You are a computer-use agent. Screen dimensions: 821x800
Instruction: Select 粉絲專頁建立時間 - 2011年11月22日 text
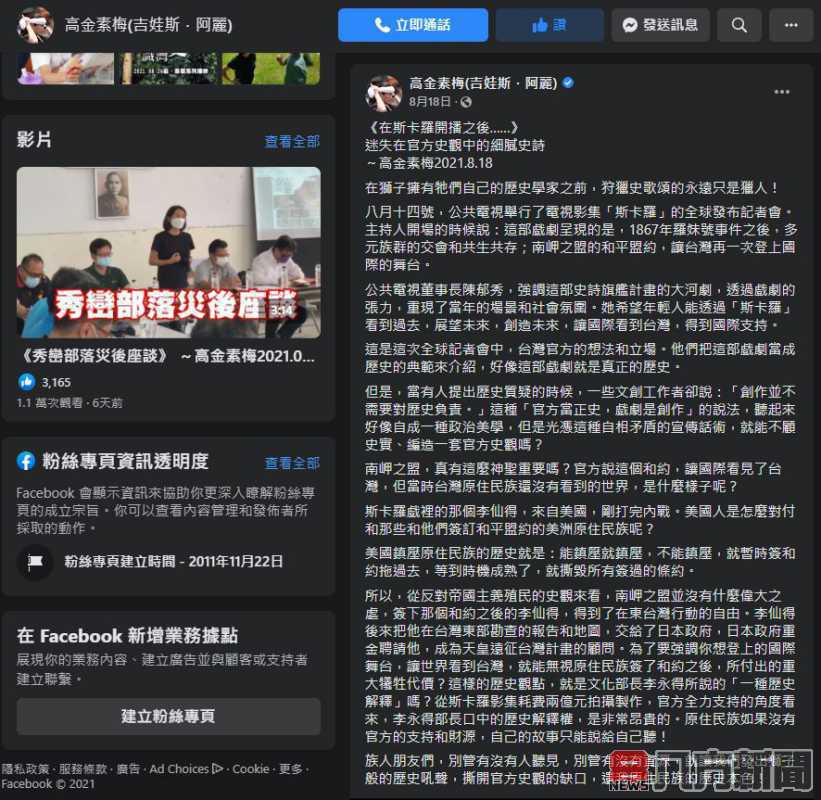(x=174, y=561)
